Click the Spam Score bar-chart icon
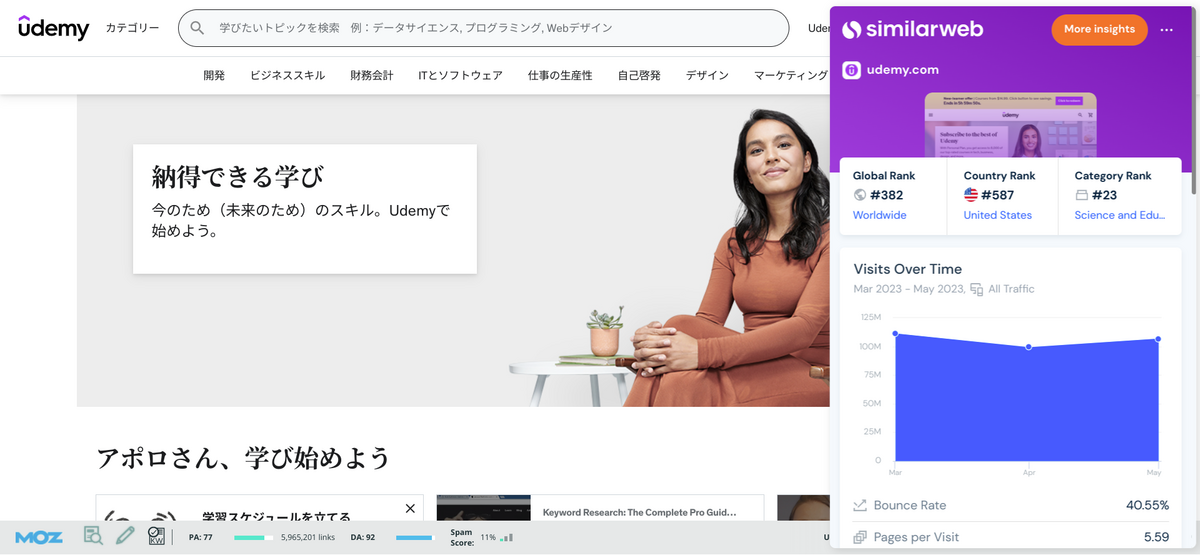This screenshot has height=555, width=1200. [x=507, y=537]
